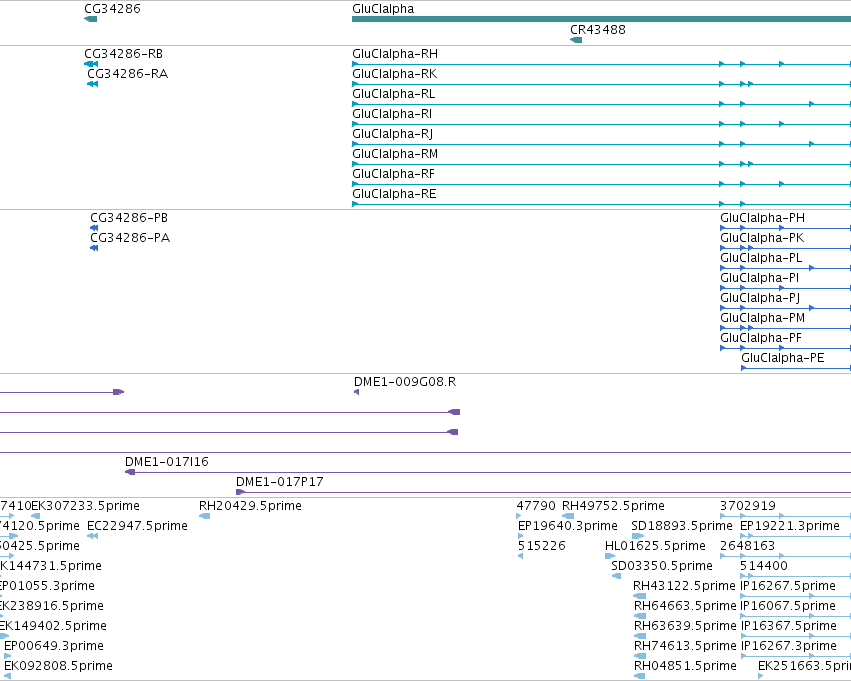851x681 pixels.
Task: Select transcript GluClalpha-RM
Action: (x=395, y=154)
